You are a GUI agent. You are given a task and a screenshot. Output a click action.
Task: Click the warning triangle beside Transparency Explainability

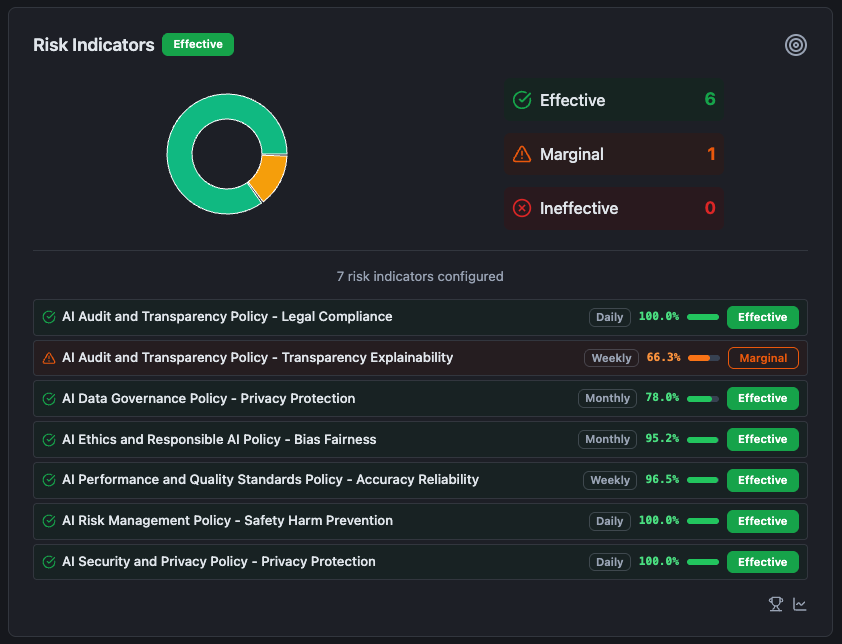click(47, 357)
